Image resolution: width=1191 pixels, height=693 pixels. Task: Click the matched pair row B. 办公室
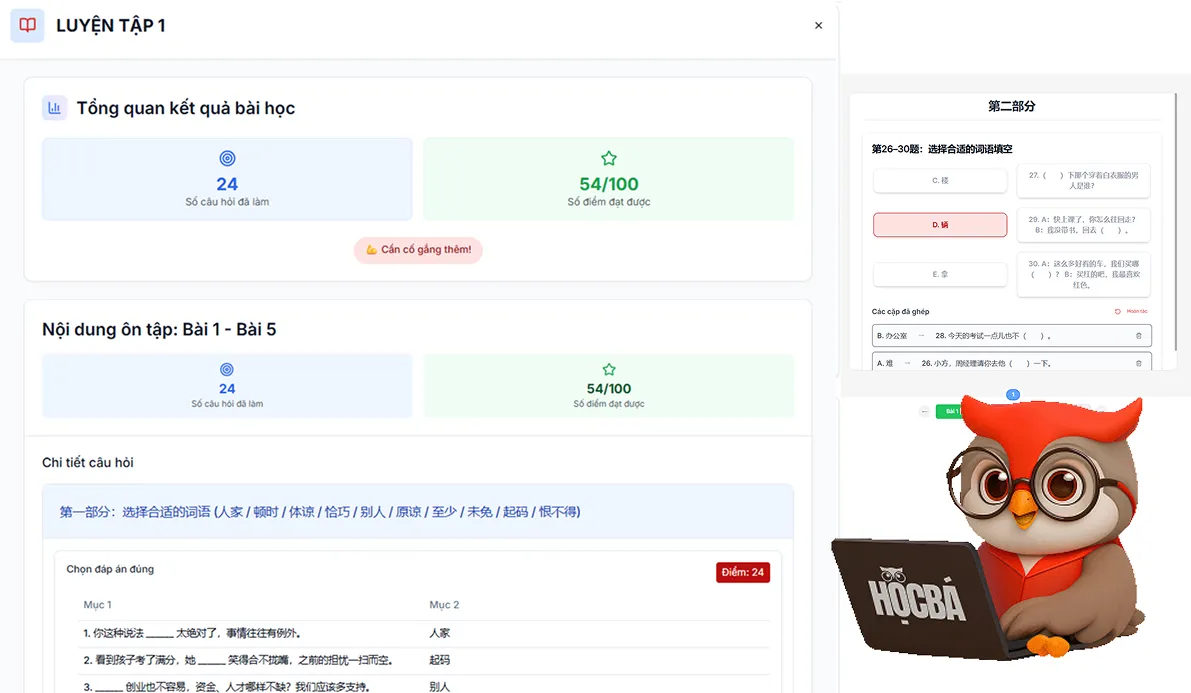pyautogui.click(x=1012, y=336)
